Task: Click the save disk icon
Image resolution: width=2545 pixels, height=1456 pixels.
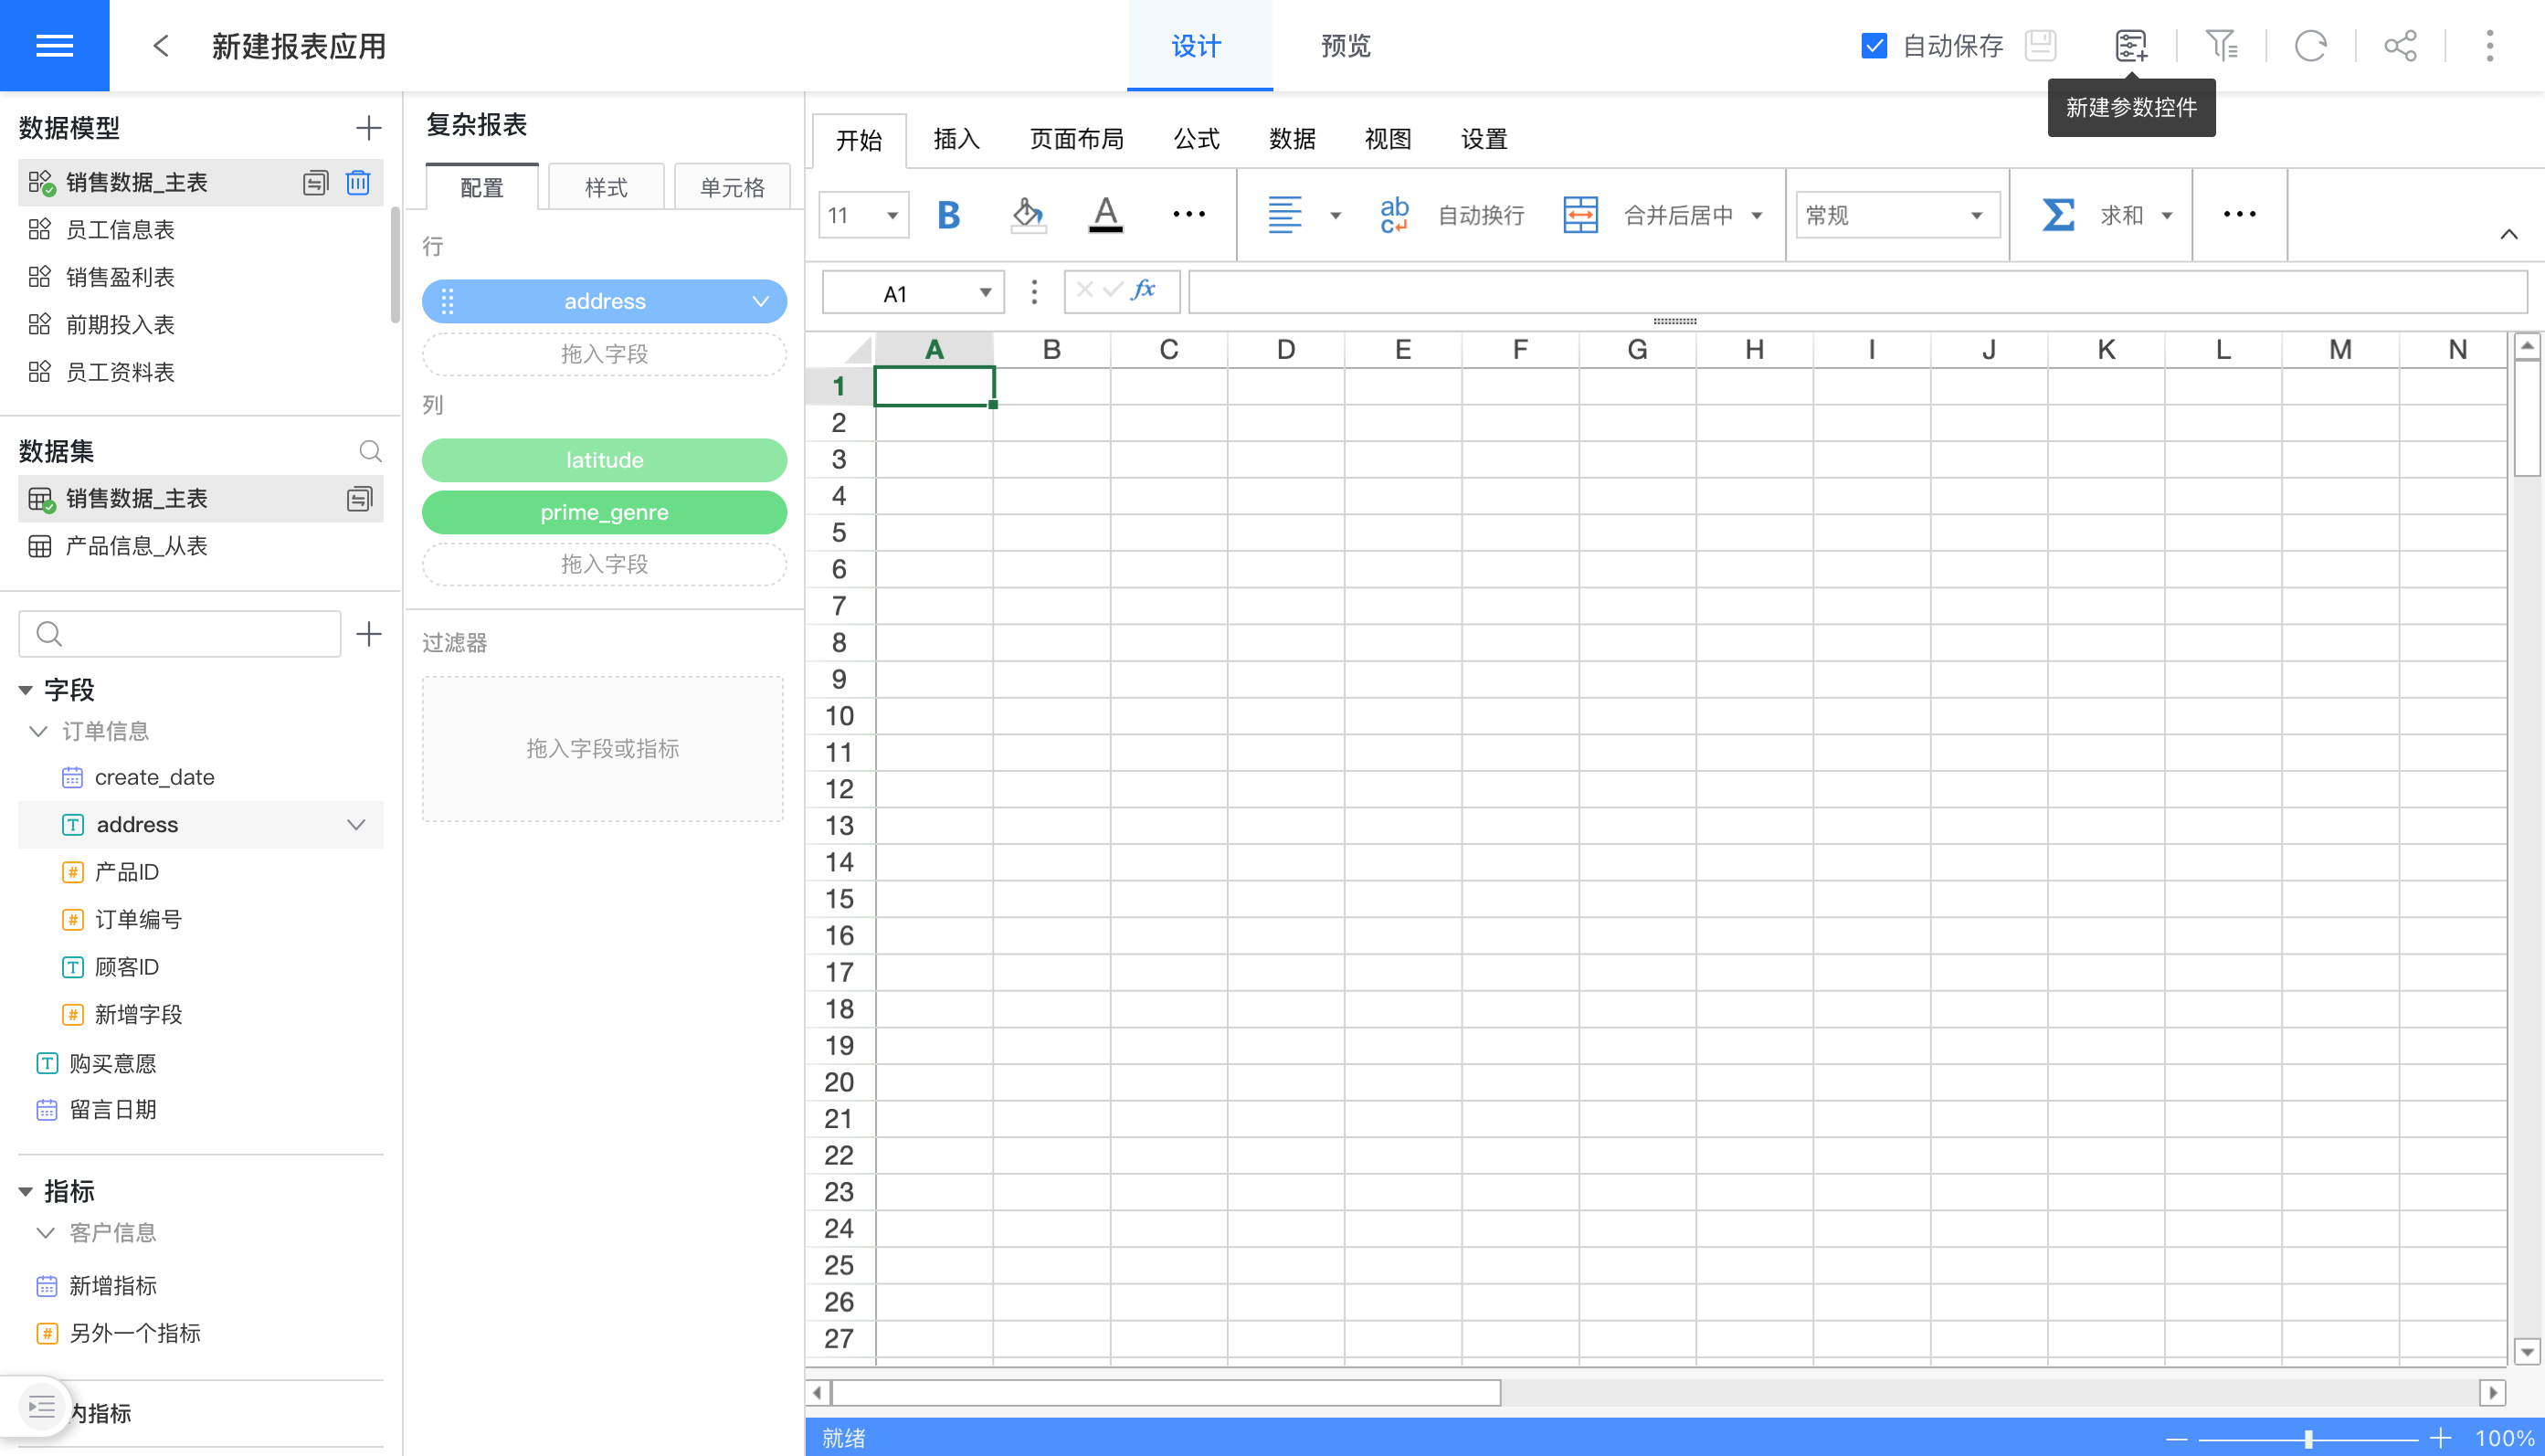Action: pyautogui.click(x=2041, y=46)
